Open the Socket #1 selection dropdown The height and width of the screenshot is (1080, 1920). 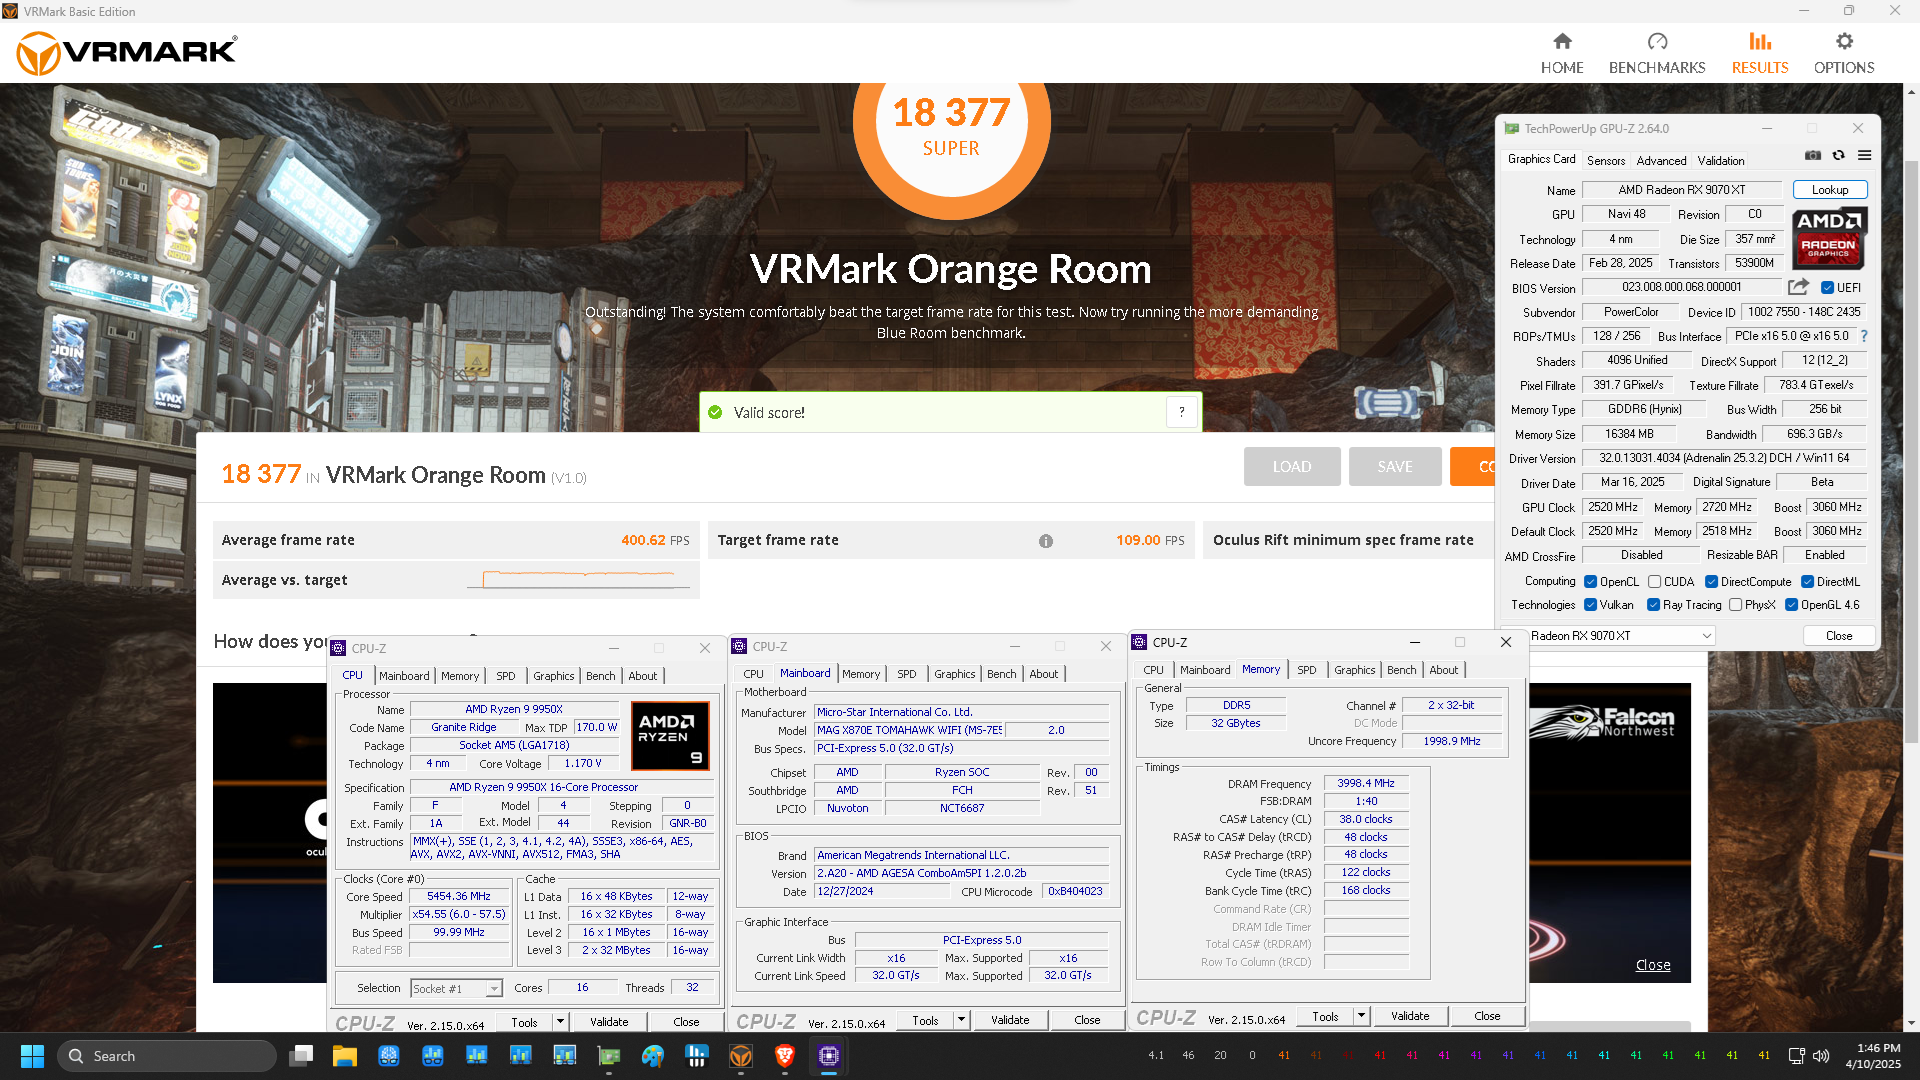456,989
